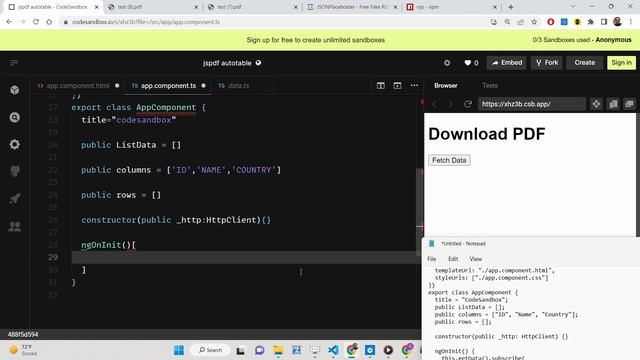Open Windows Start menu

click(x=179, y=350)
